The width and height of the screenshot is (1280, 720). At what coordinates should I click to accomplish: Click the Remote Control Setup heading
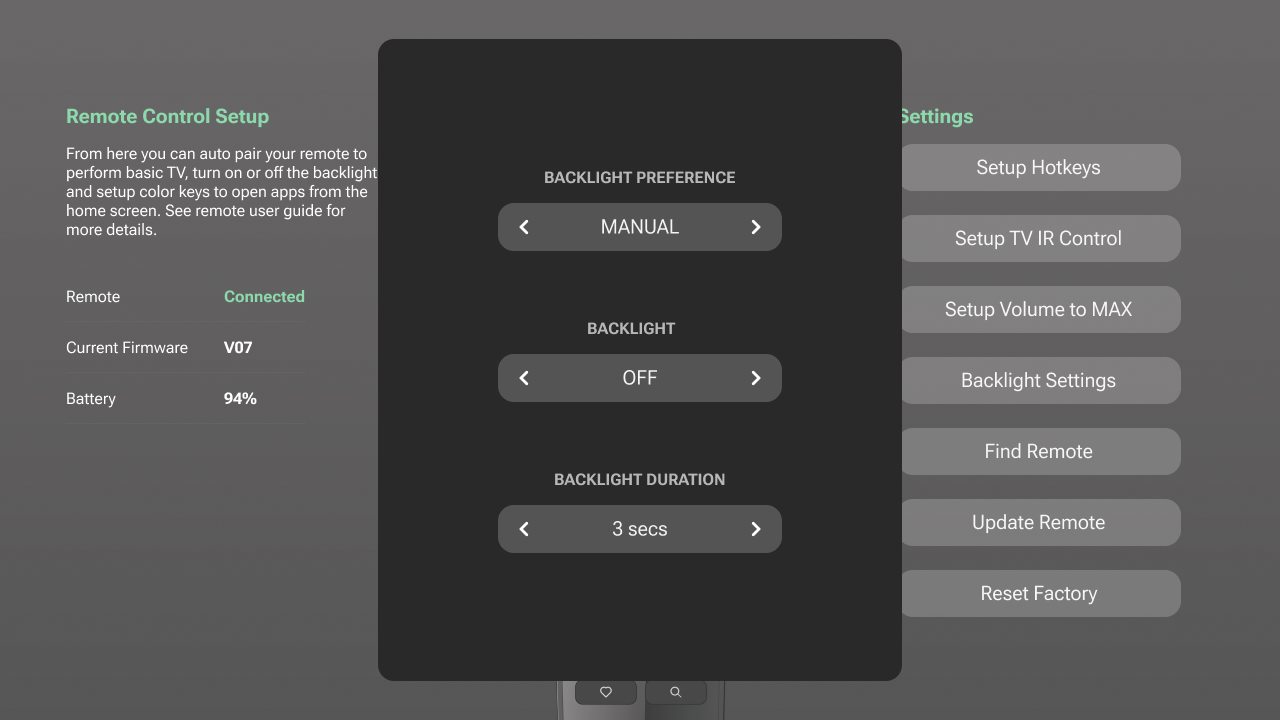167,116
